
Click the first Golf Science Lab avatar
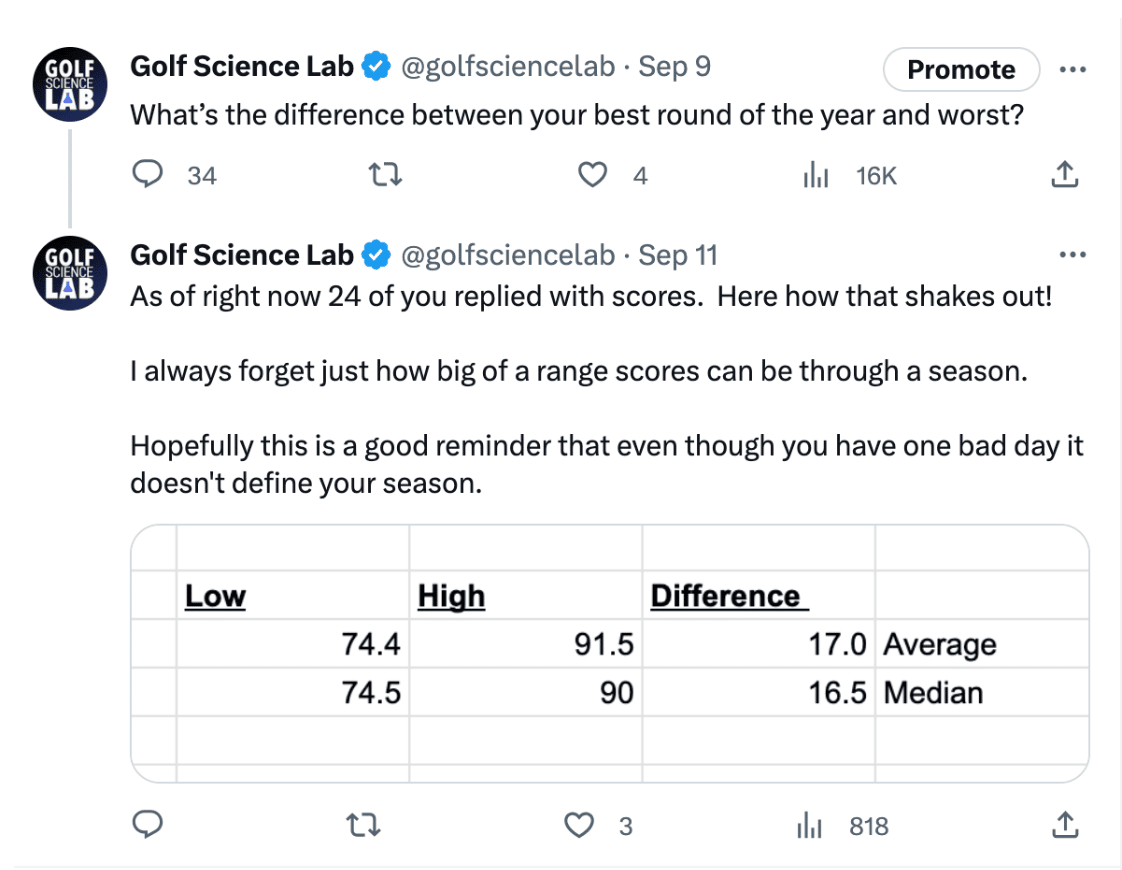coord(70,84)
